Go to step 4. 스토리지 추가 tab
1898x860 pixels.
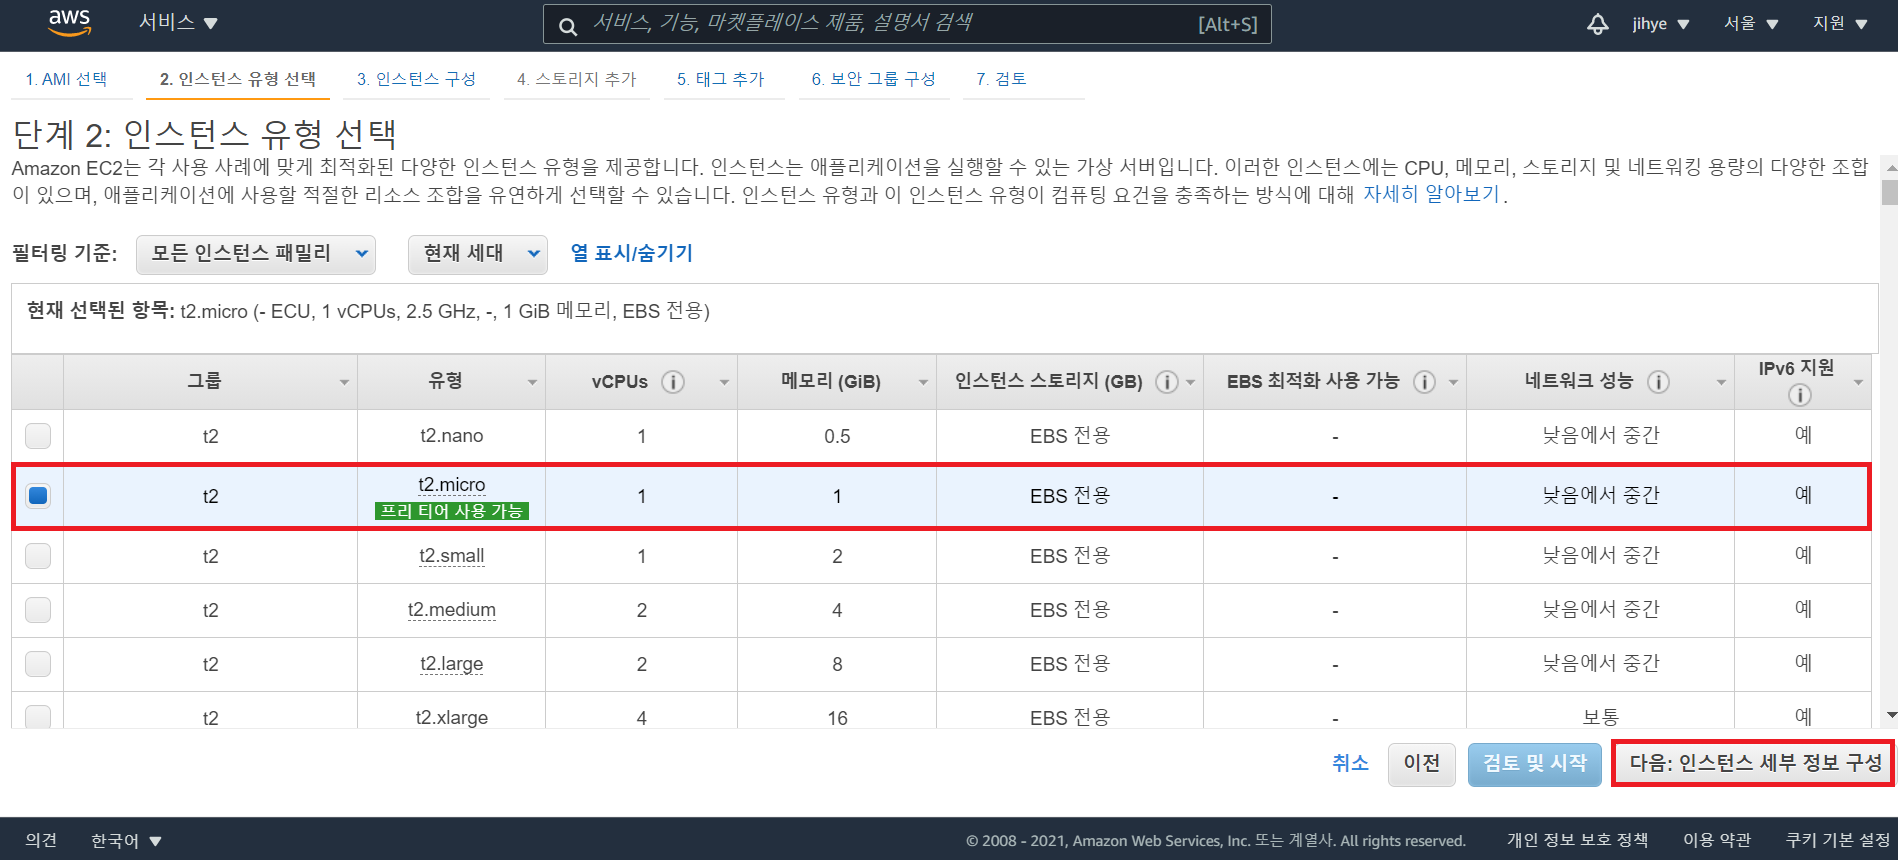point(576,79)
